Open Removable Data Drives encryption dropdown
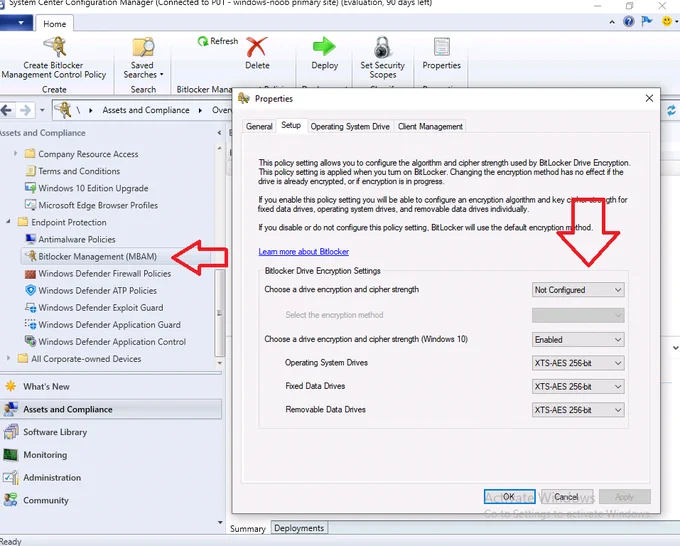The height and width of the screenshot is (546, 680). (x=578, y=410)
